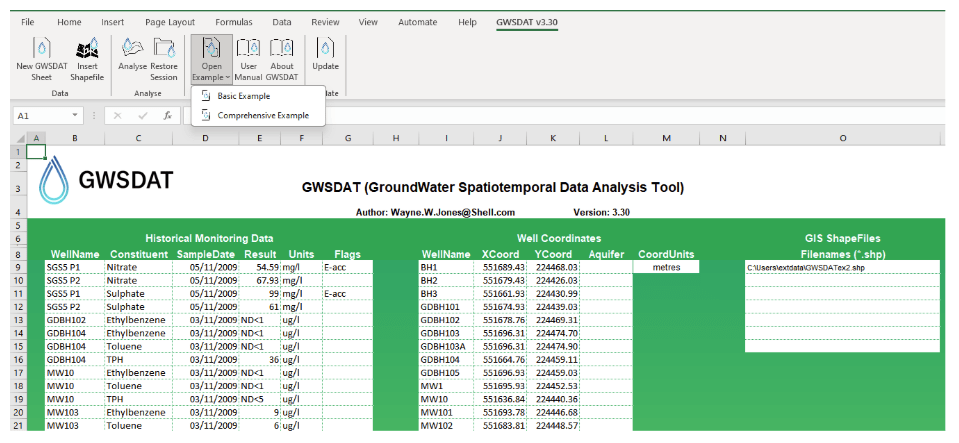Click the SampleDate column header cell
Screen dimensions: 959x443
tap(206, 255)
